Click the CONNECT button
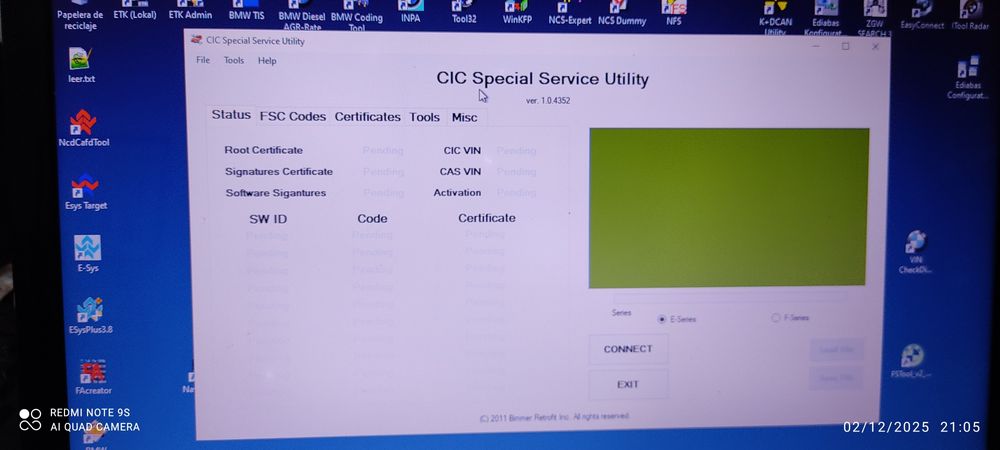1000x450 pixels. point(628,349)
